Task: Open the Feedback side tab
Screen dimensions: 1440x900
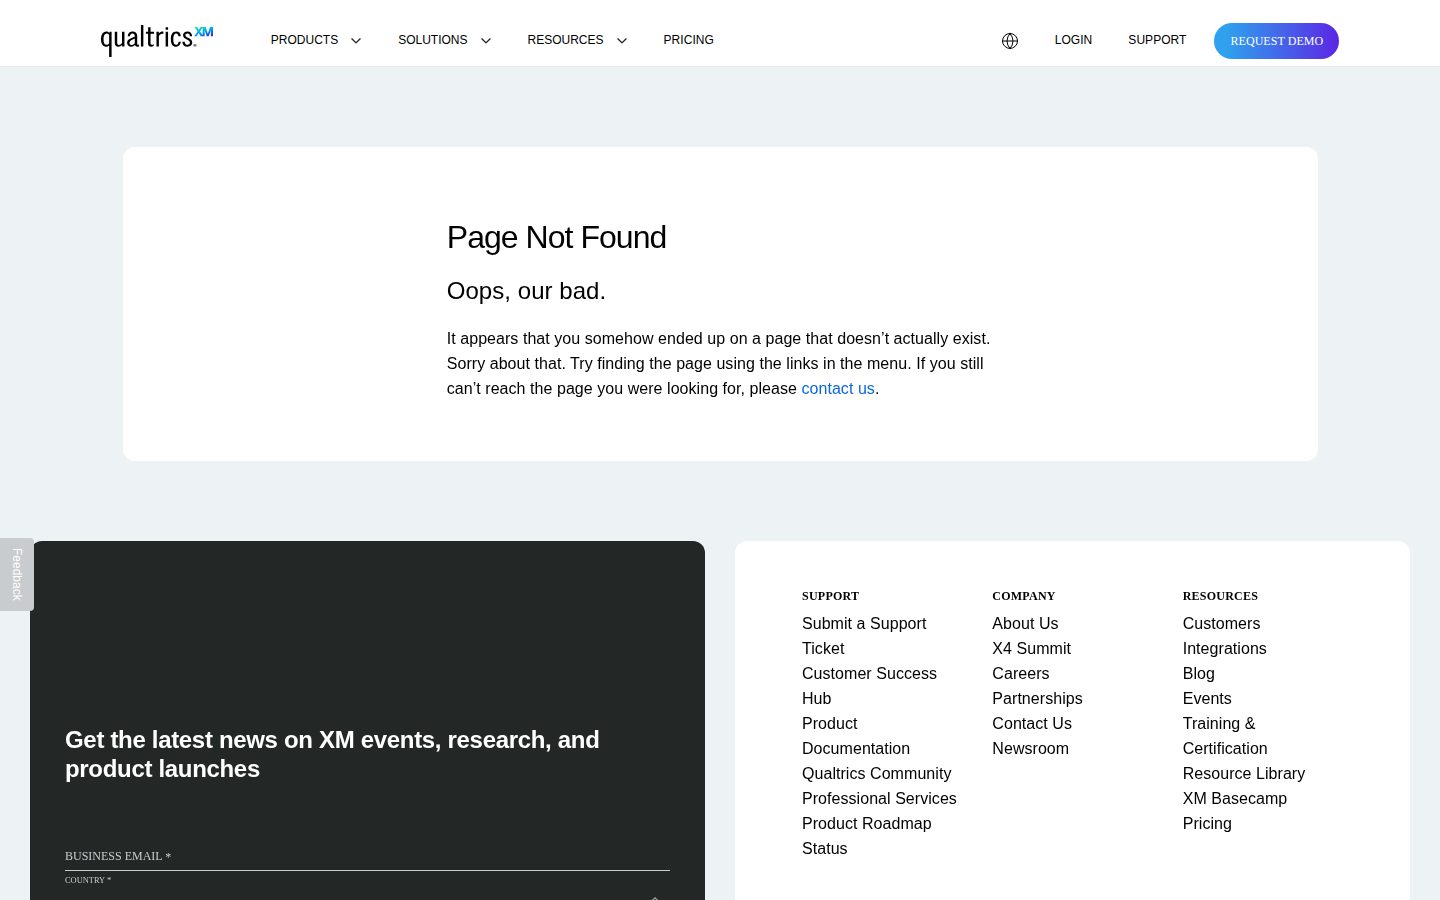Action: point(17,574)
